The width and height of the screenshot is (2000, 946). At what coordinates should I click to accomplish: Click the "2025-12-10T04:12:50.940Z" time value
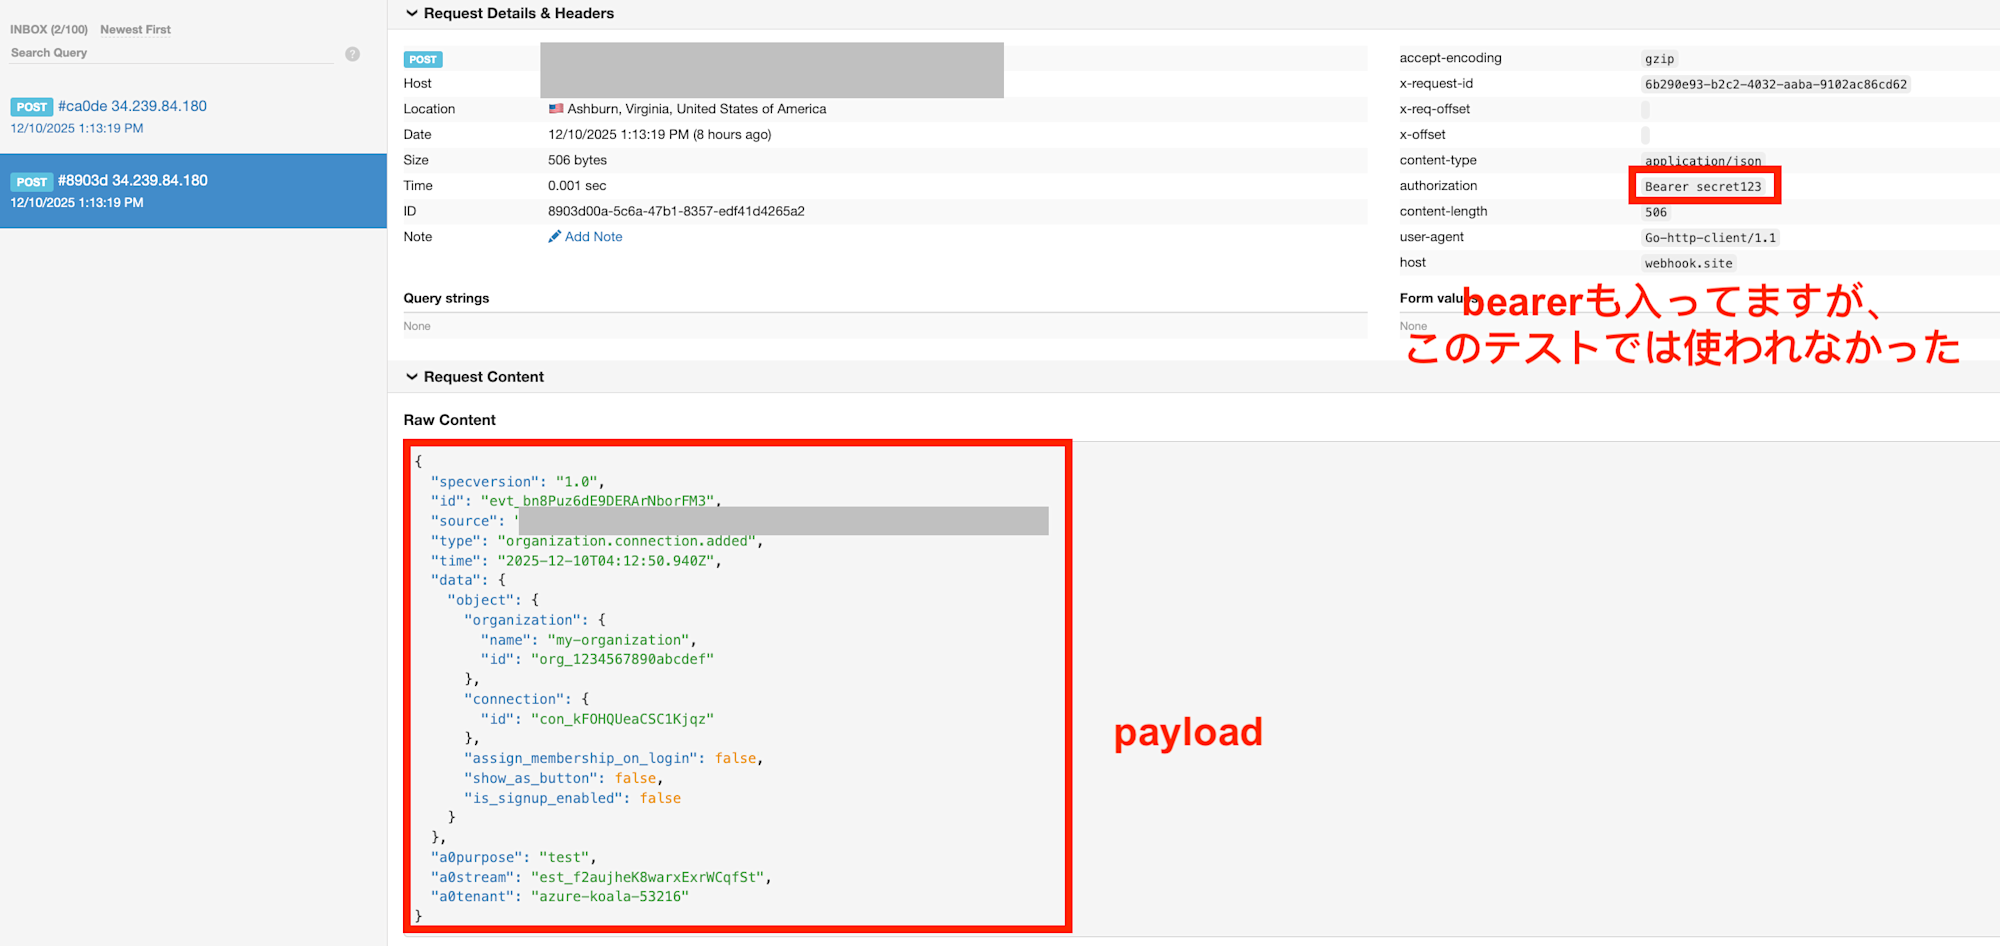click(x=606, y=561)
